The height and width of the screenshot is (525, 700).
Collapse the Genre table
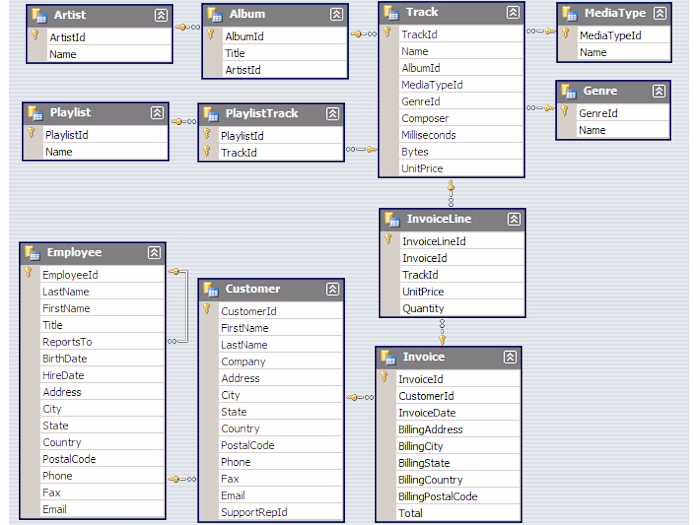pos(659,92)
